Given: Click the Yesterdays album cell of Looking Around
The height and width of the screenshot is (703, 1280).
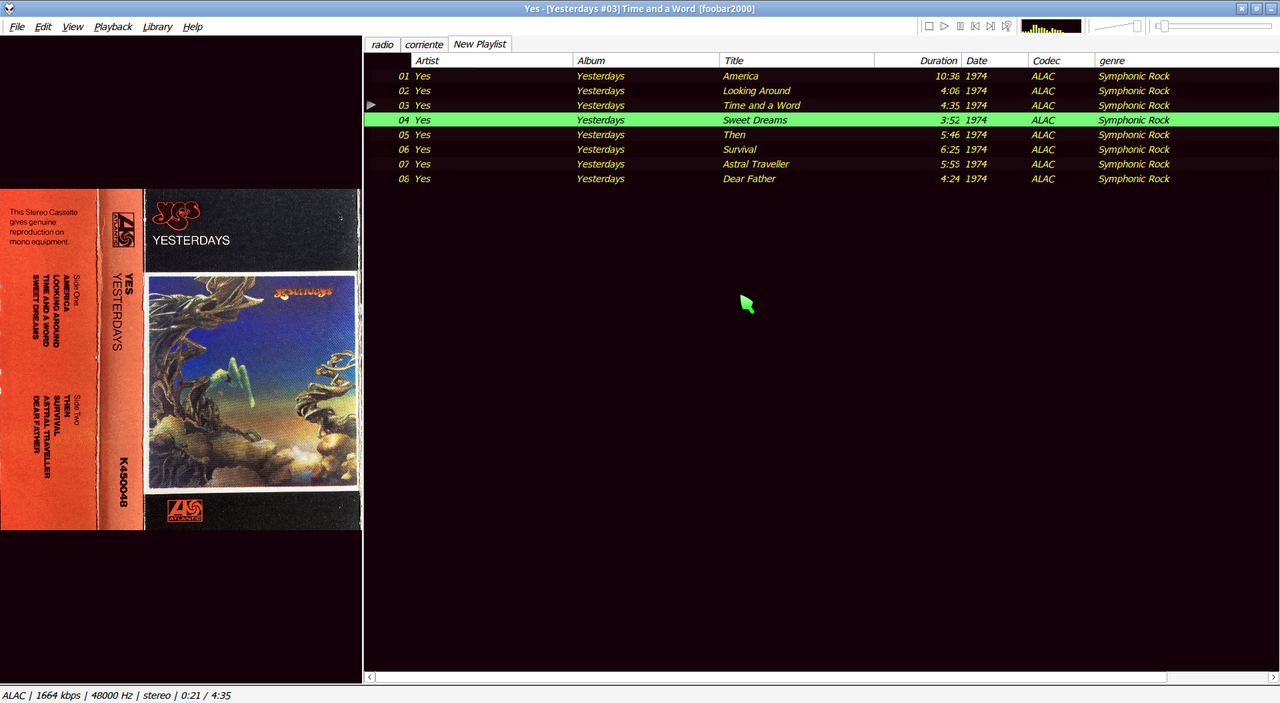Looking at the screenshot, I should [x=600, y=91].
